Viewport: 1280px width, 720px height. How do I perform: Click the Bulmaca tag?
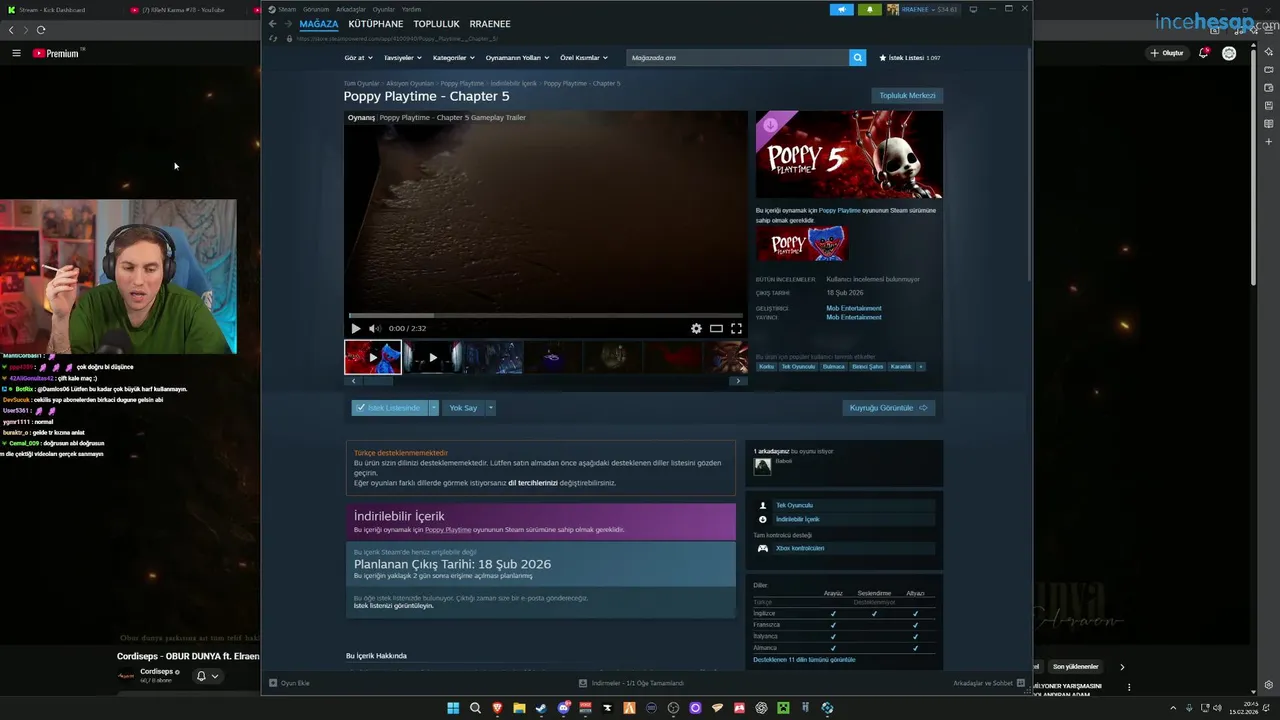point(833,367)
